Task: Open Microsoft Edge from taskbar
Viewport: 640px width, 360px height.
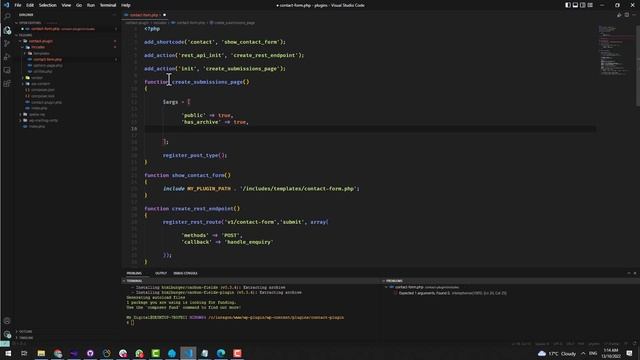Action: [x=221, y=353]
